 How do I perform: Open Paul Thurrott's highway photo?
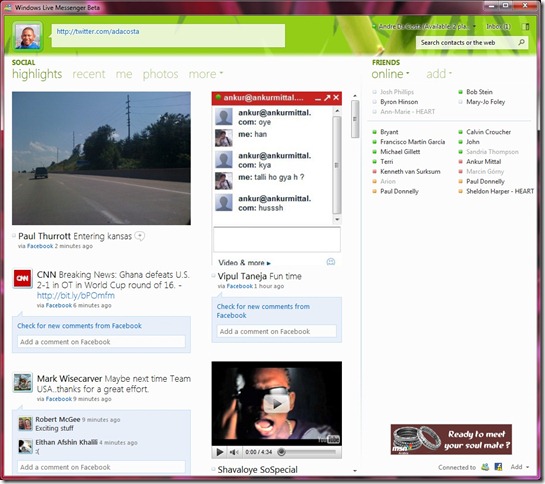pyautogui.click(x=101, y=158)
